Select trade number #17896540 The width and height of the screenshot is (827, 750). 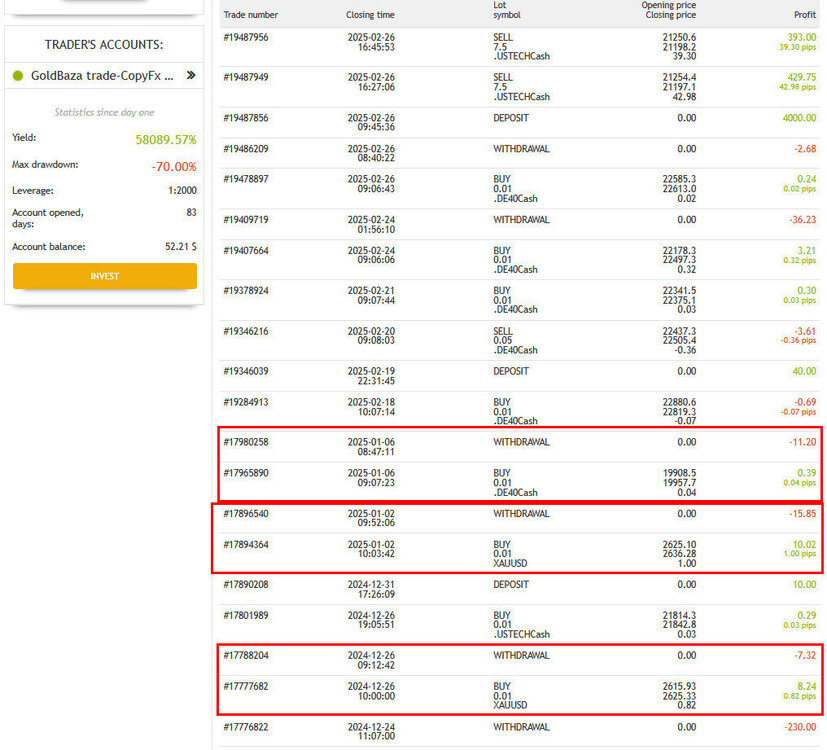coord(246,514)
